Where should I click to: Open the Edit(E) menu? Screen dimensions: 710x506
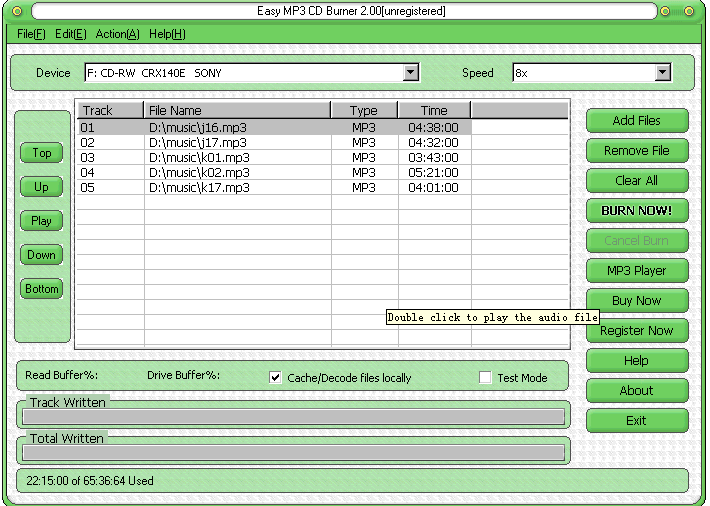point(71,34)
